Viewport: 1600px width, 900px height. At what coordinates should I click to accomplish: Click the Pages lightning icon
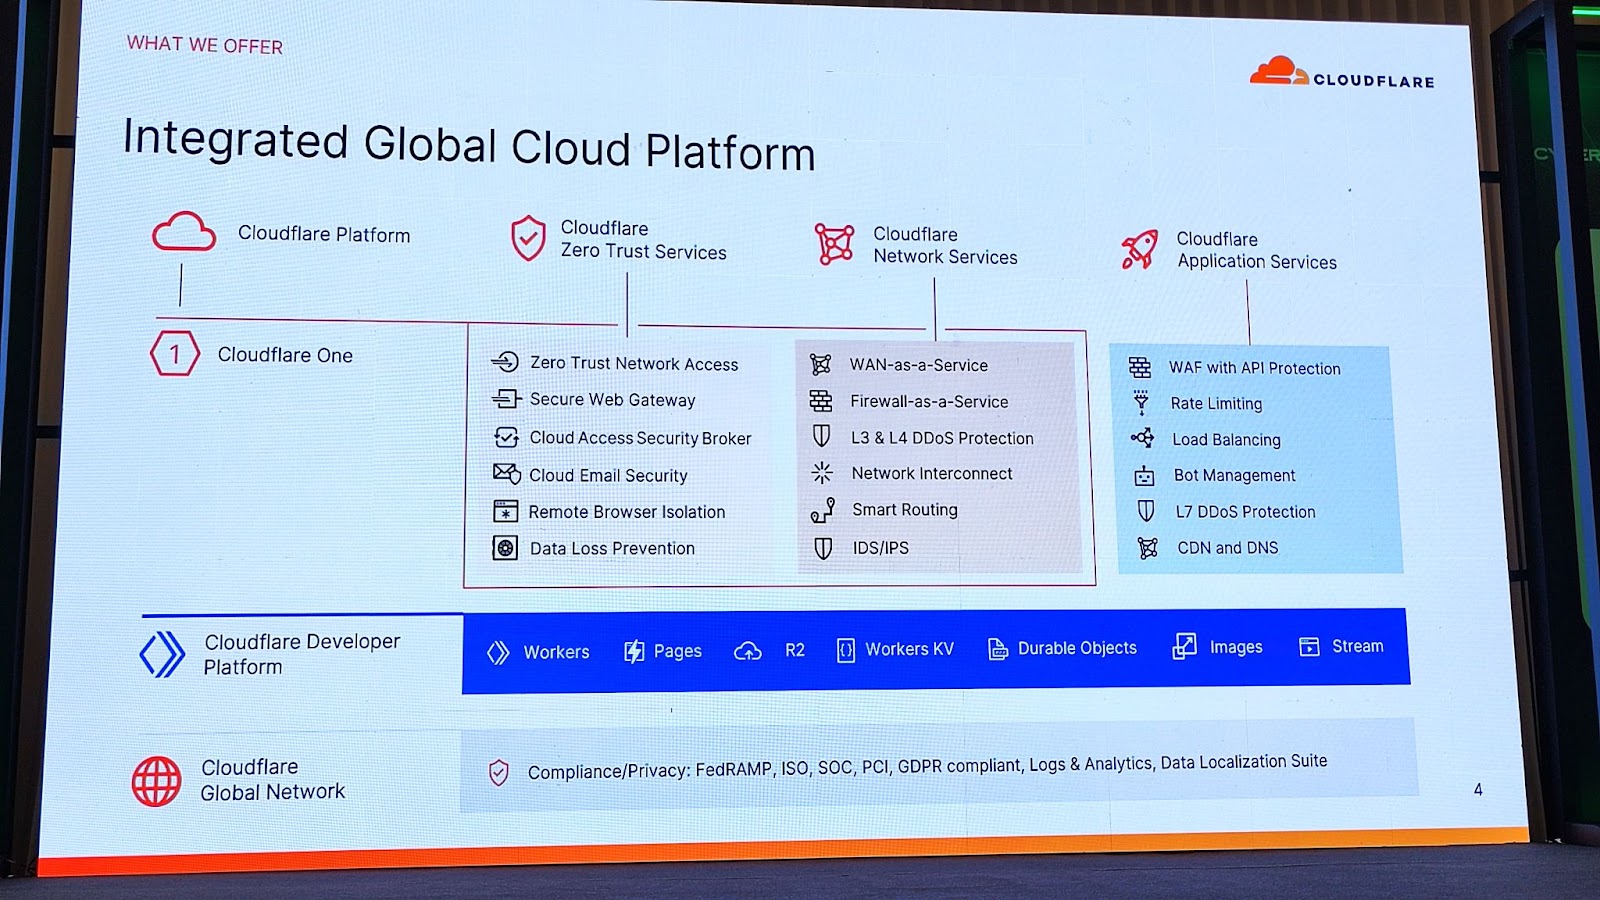click(x=634, y=652)
